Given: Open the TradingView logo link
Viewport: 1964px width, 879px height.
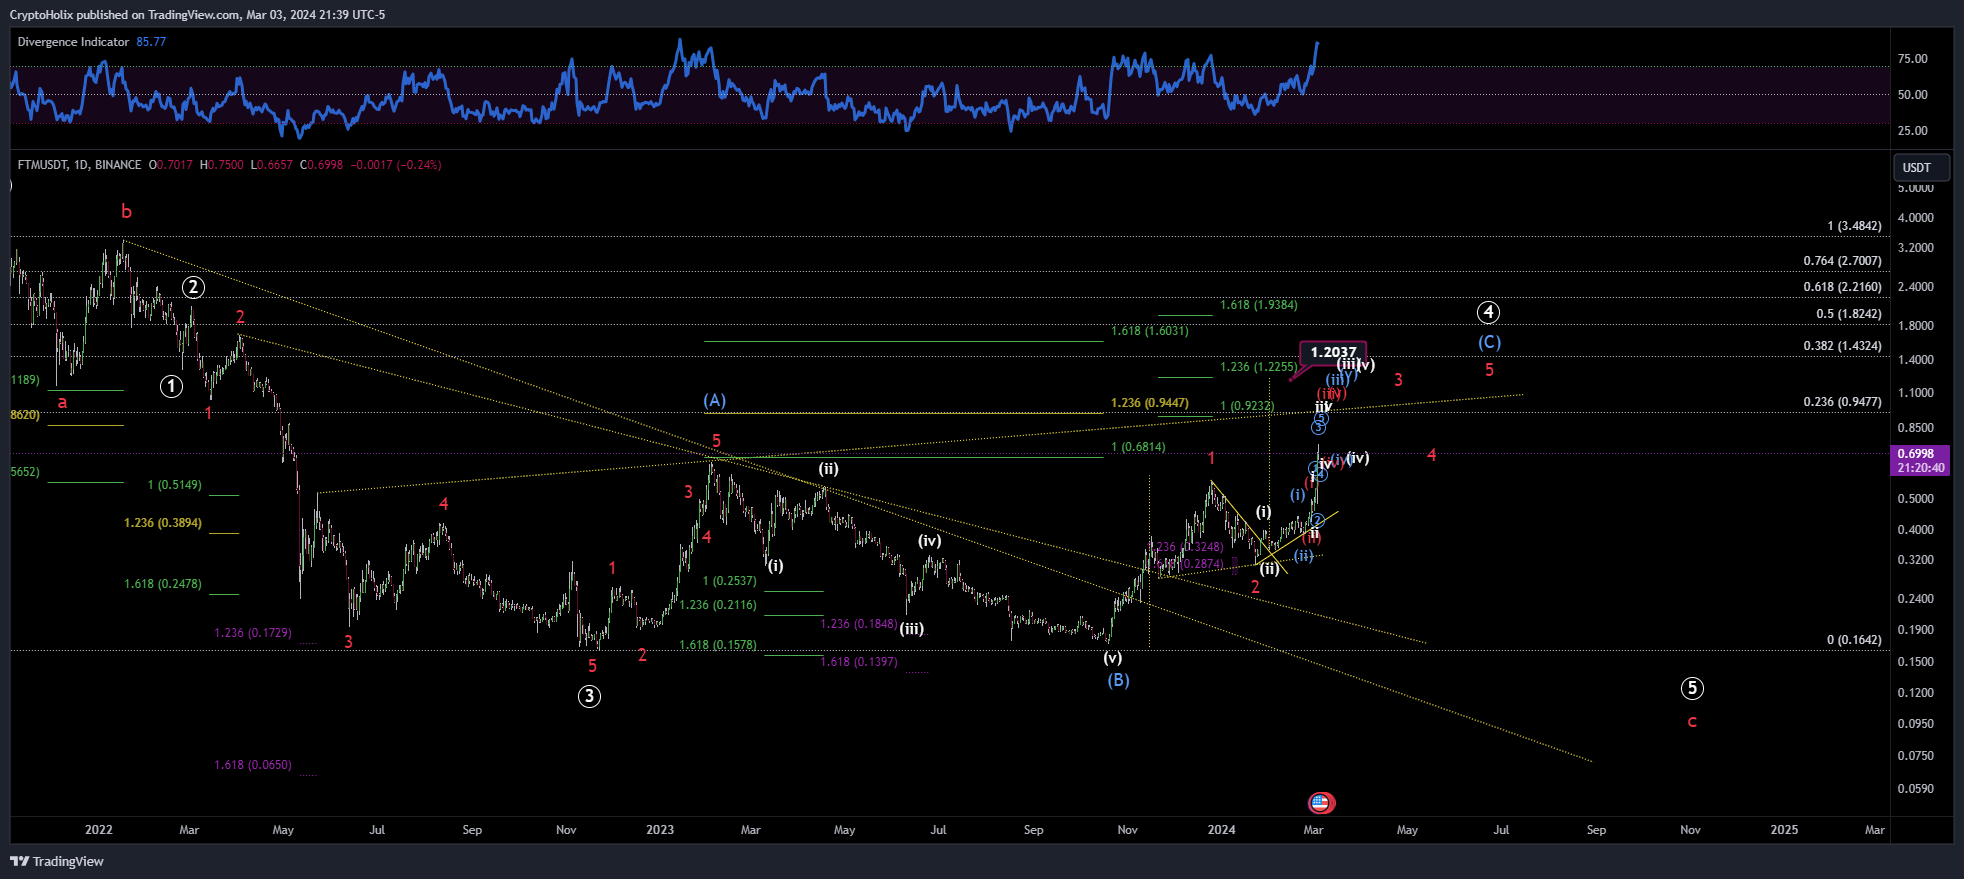Looking at the screenshot, I should coord(57,861).
